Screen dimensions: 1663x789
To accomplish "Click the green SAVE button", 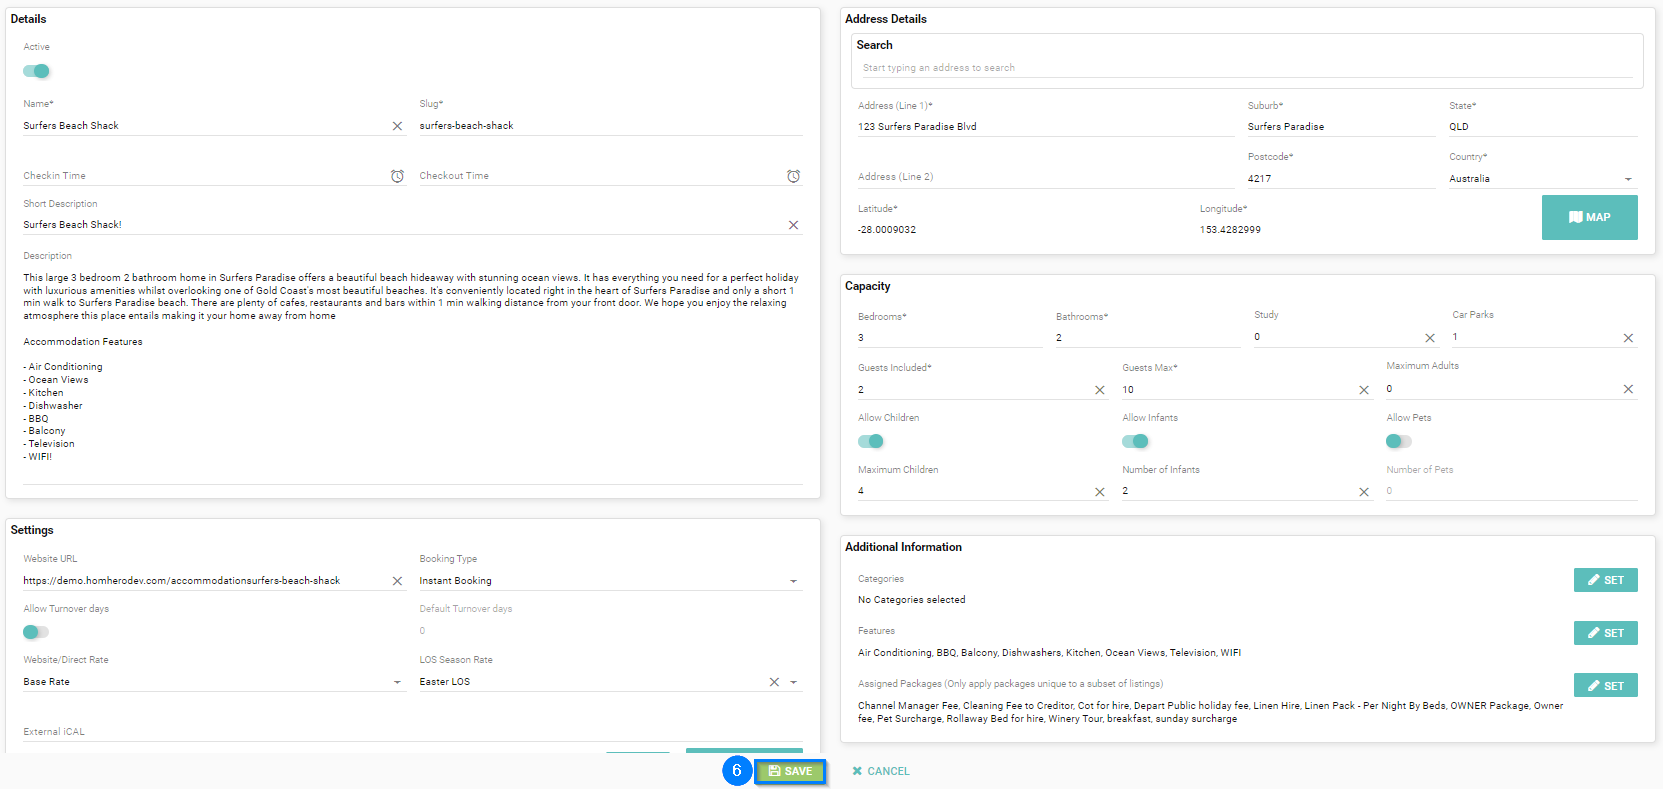I will (x=790, y=771).
